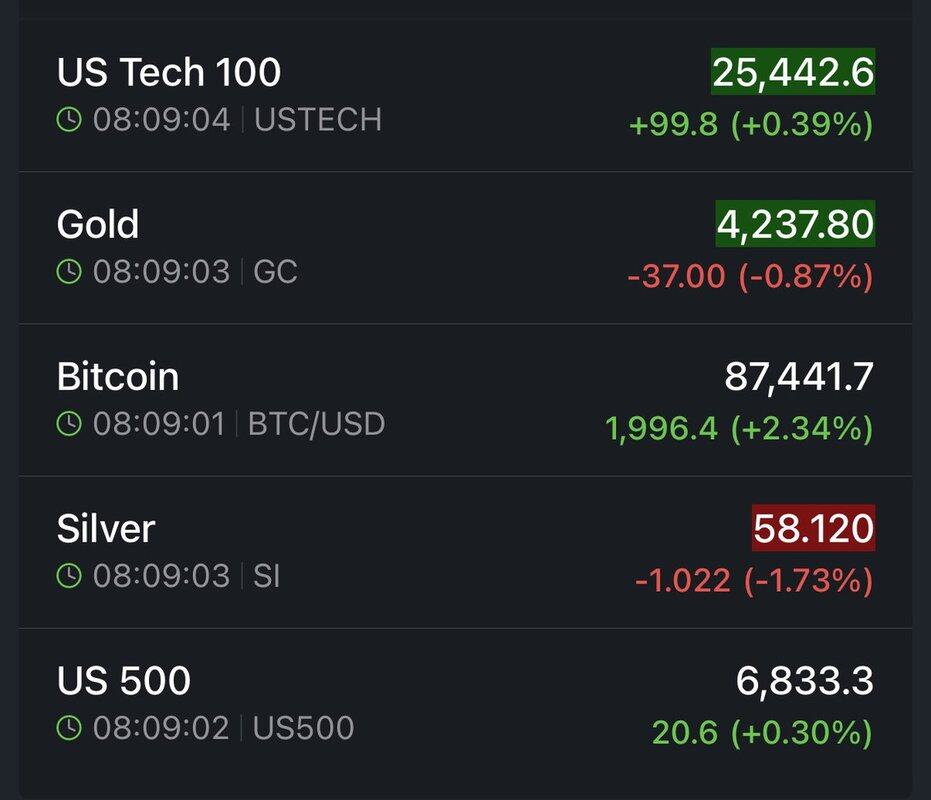Click the green-highlighted 25,442.6 price
The image size is (931, 800).
point(793,72)
